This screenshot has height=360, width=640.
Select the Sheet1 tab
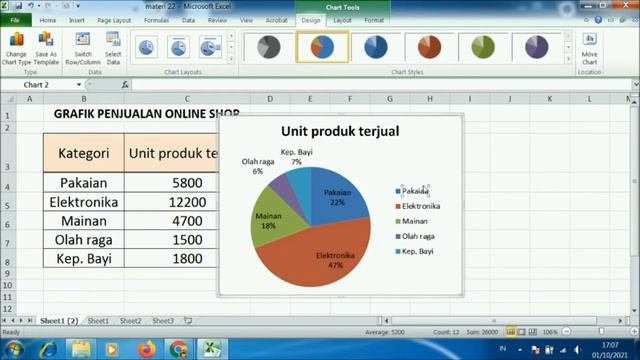coord(98,321)
